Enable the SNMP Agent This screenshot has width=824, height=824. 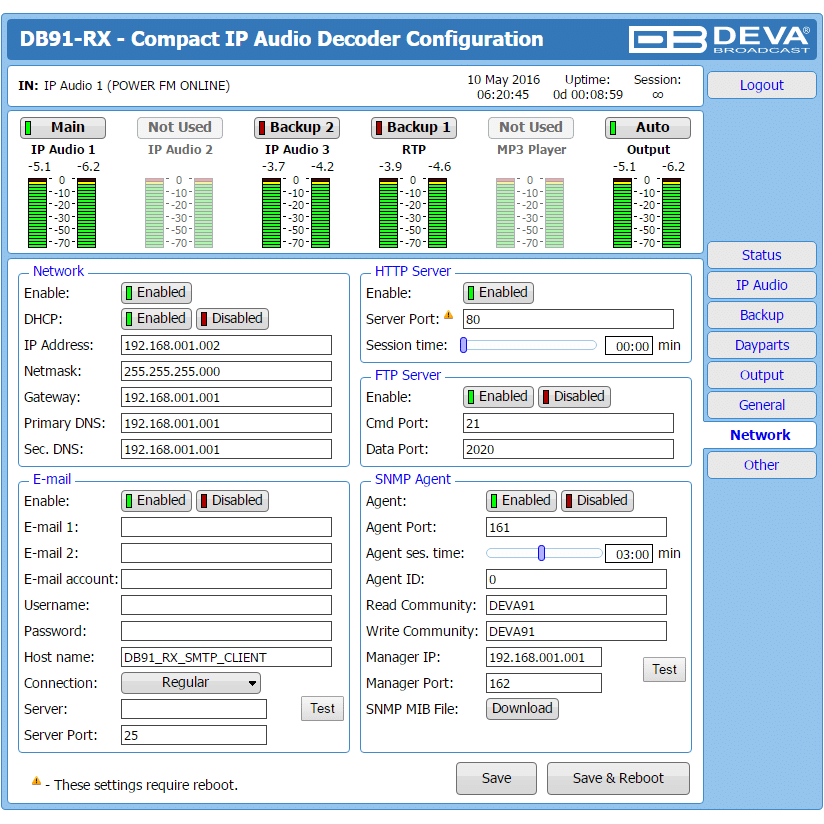tap(521, 501)
